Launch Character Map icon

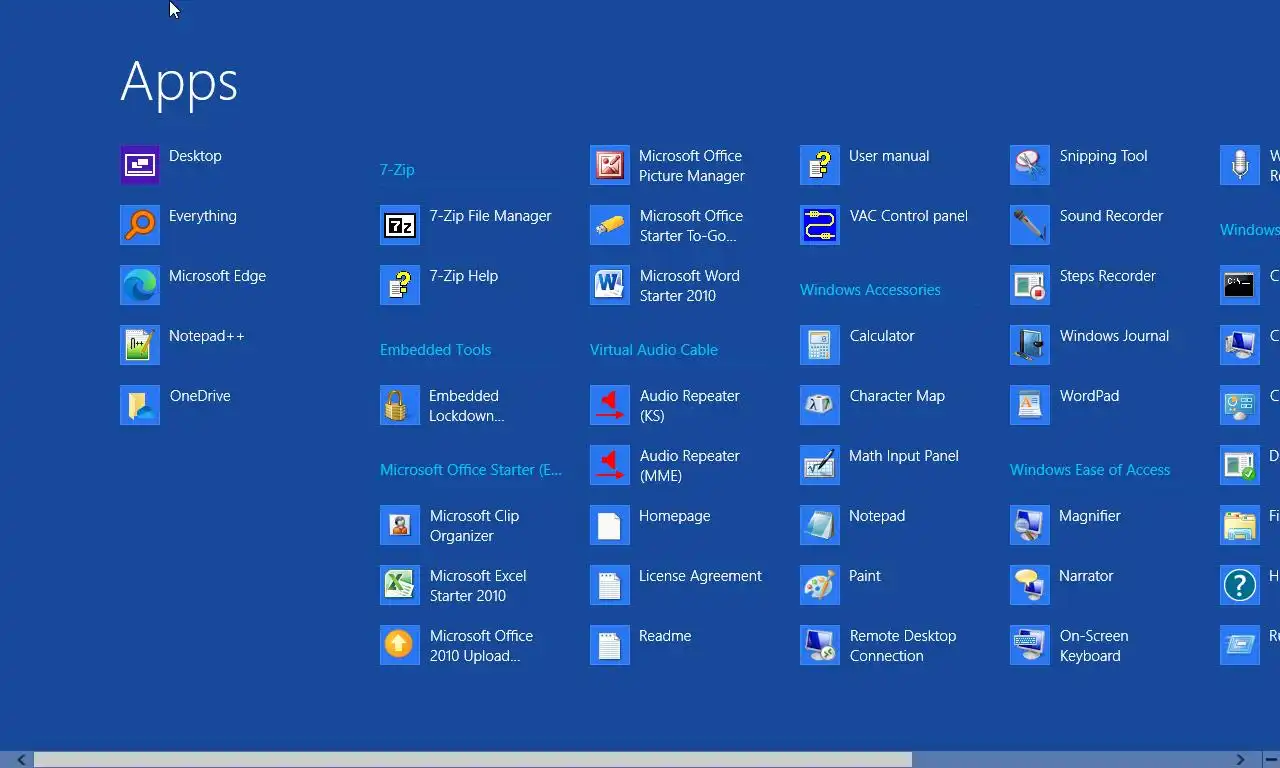coord(820,405)
